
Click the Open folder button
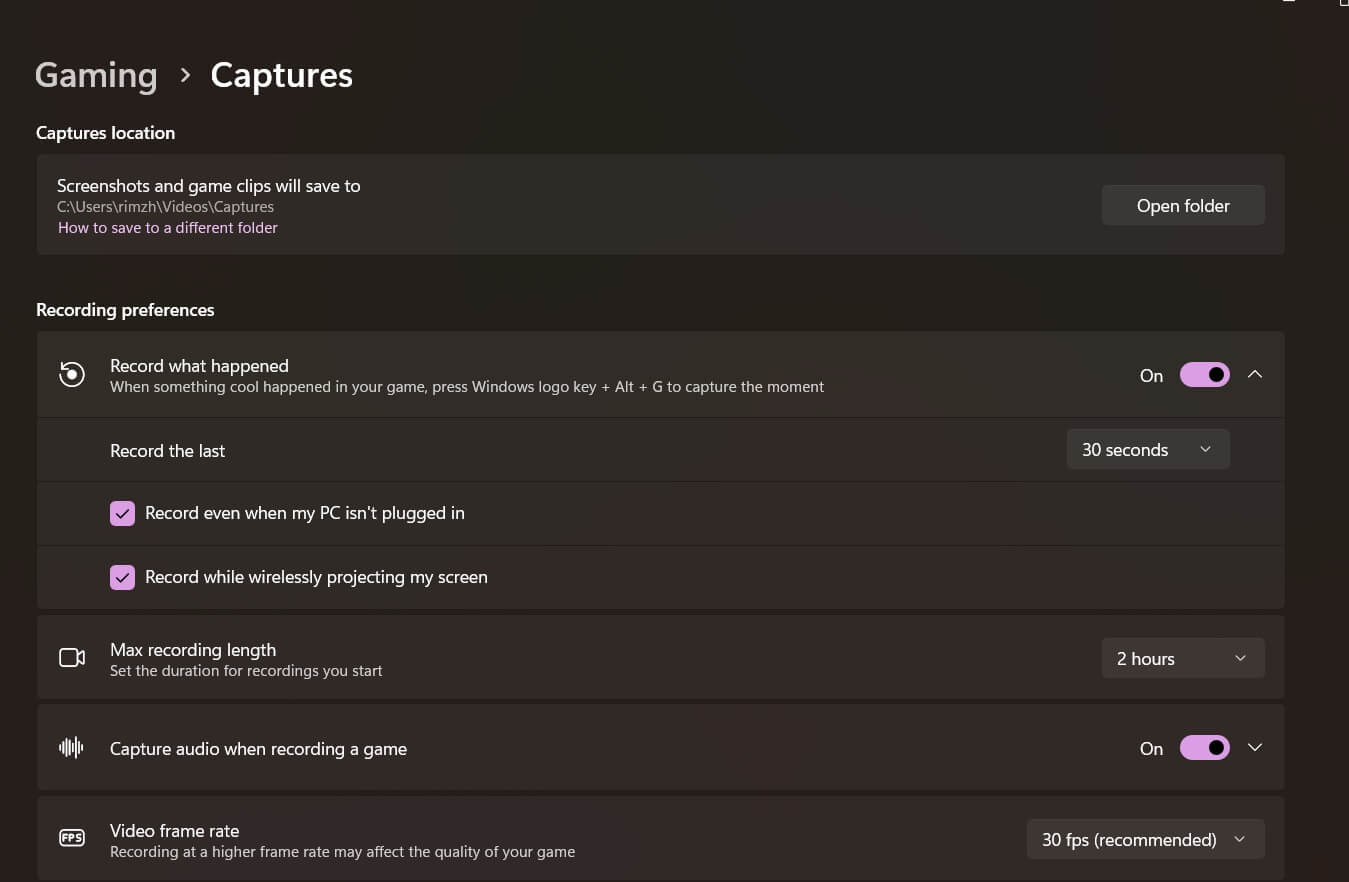tap(1183, 205)
